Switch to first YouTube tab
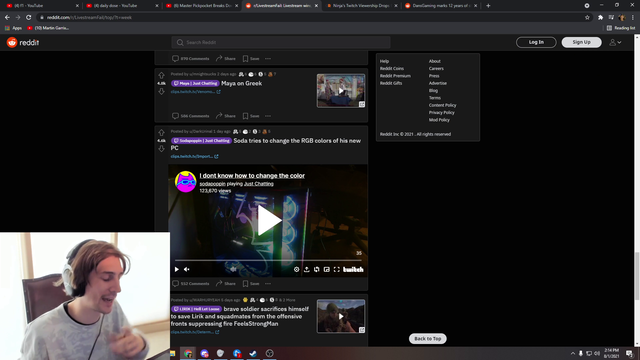The height and width of the screenshot is (360, 640). (42, 6)
